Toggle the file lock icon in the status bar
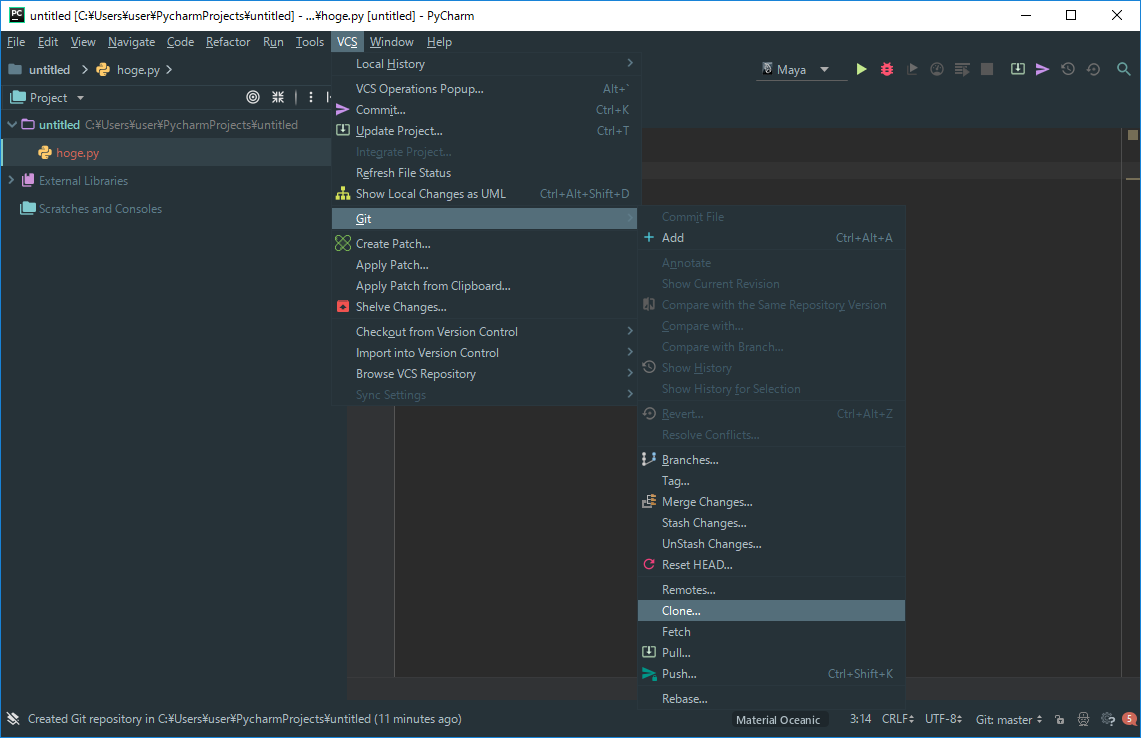 point(1058,719)
